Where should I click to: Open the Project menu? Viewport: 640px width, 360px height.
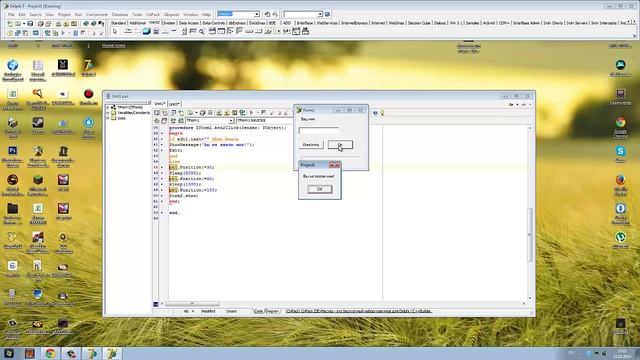click(64, 14)
